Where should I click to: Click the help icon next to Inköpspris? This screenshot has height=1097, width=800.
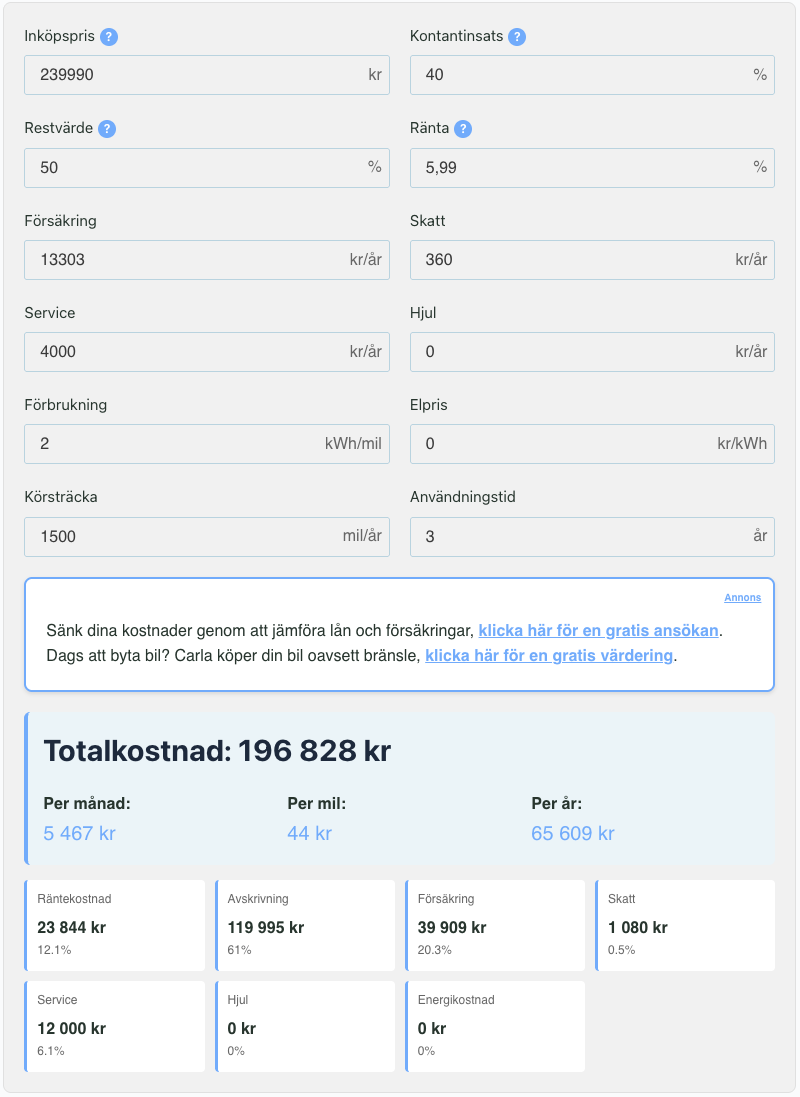pos(109,37)
